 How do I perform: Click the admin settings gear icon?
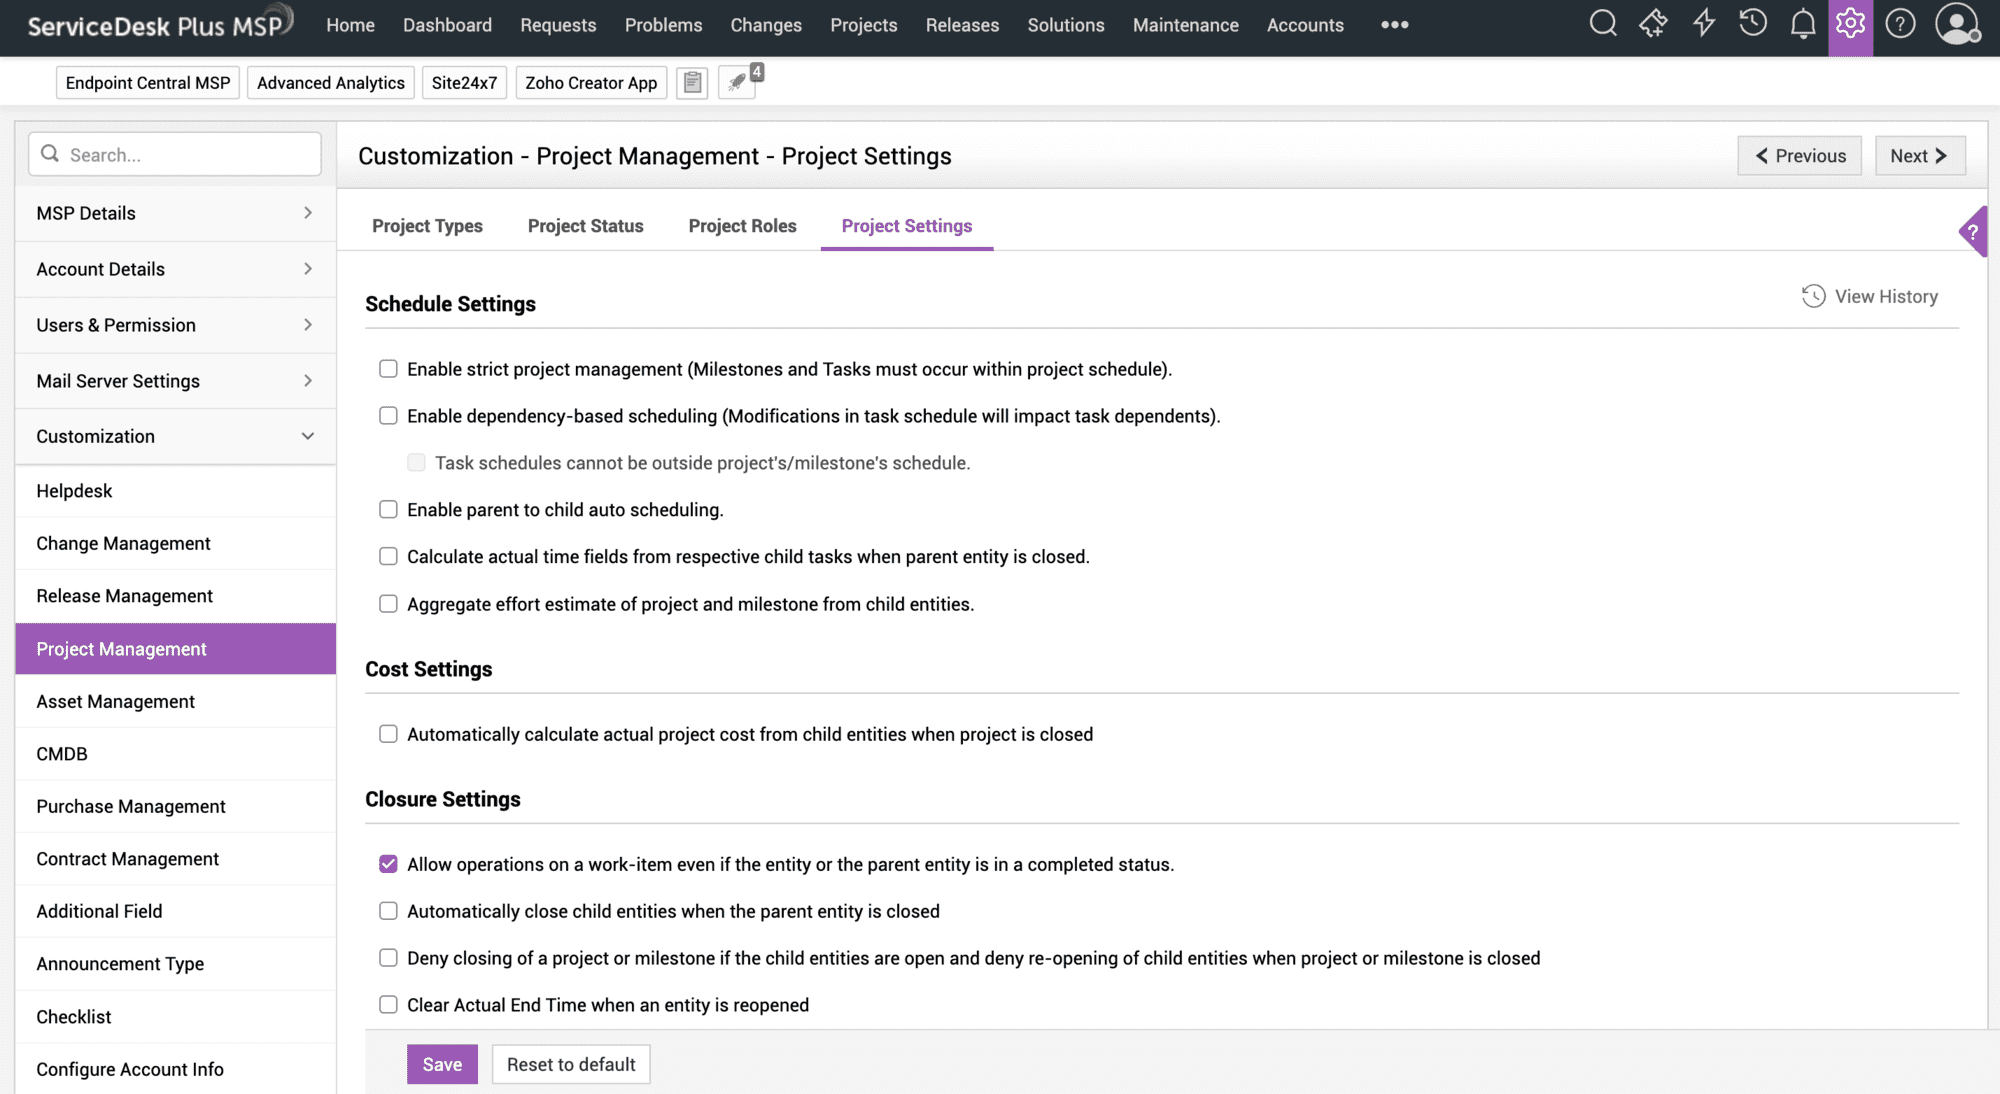tap(1850, 23)
